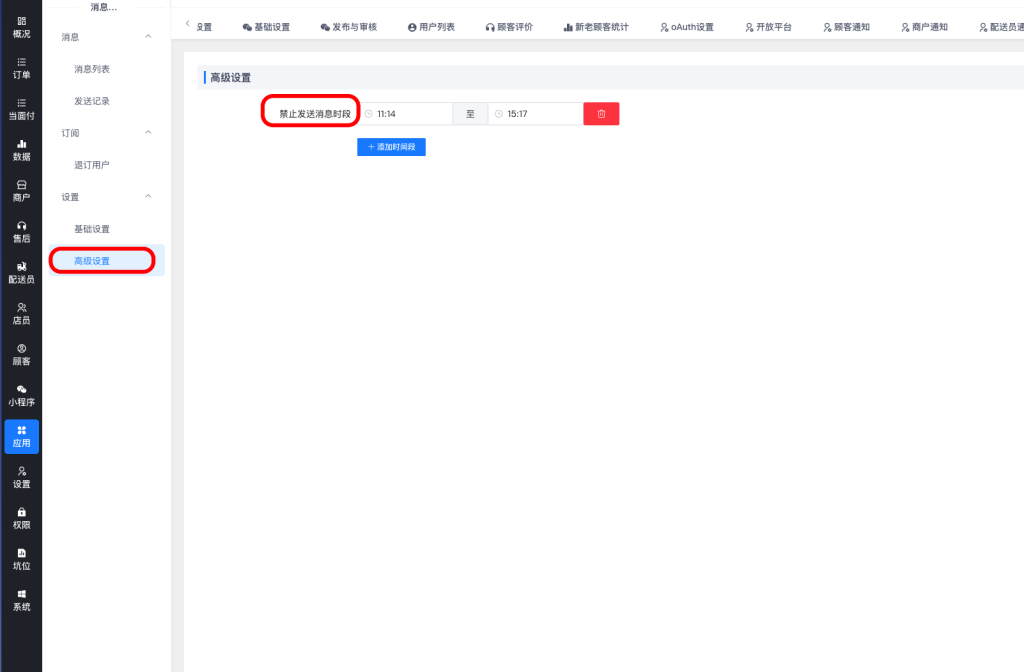Click start time field showing 11:14

(x=408, y=114)
